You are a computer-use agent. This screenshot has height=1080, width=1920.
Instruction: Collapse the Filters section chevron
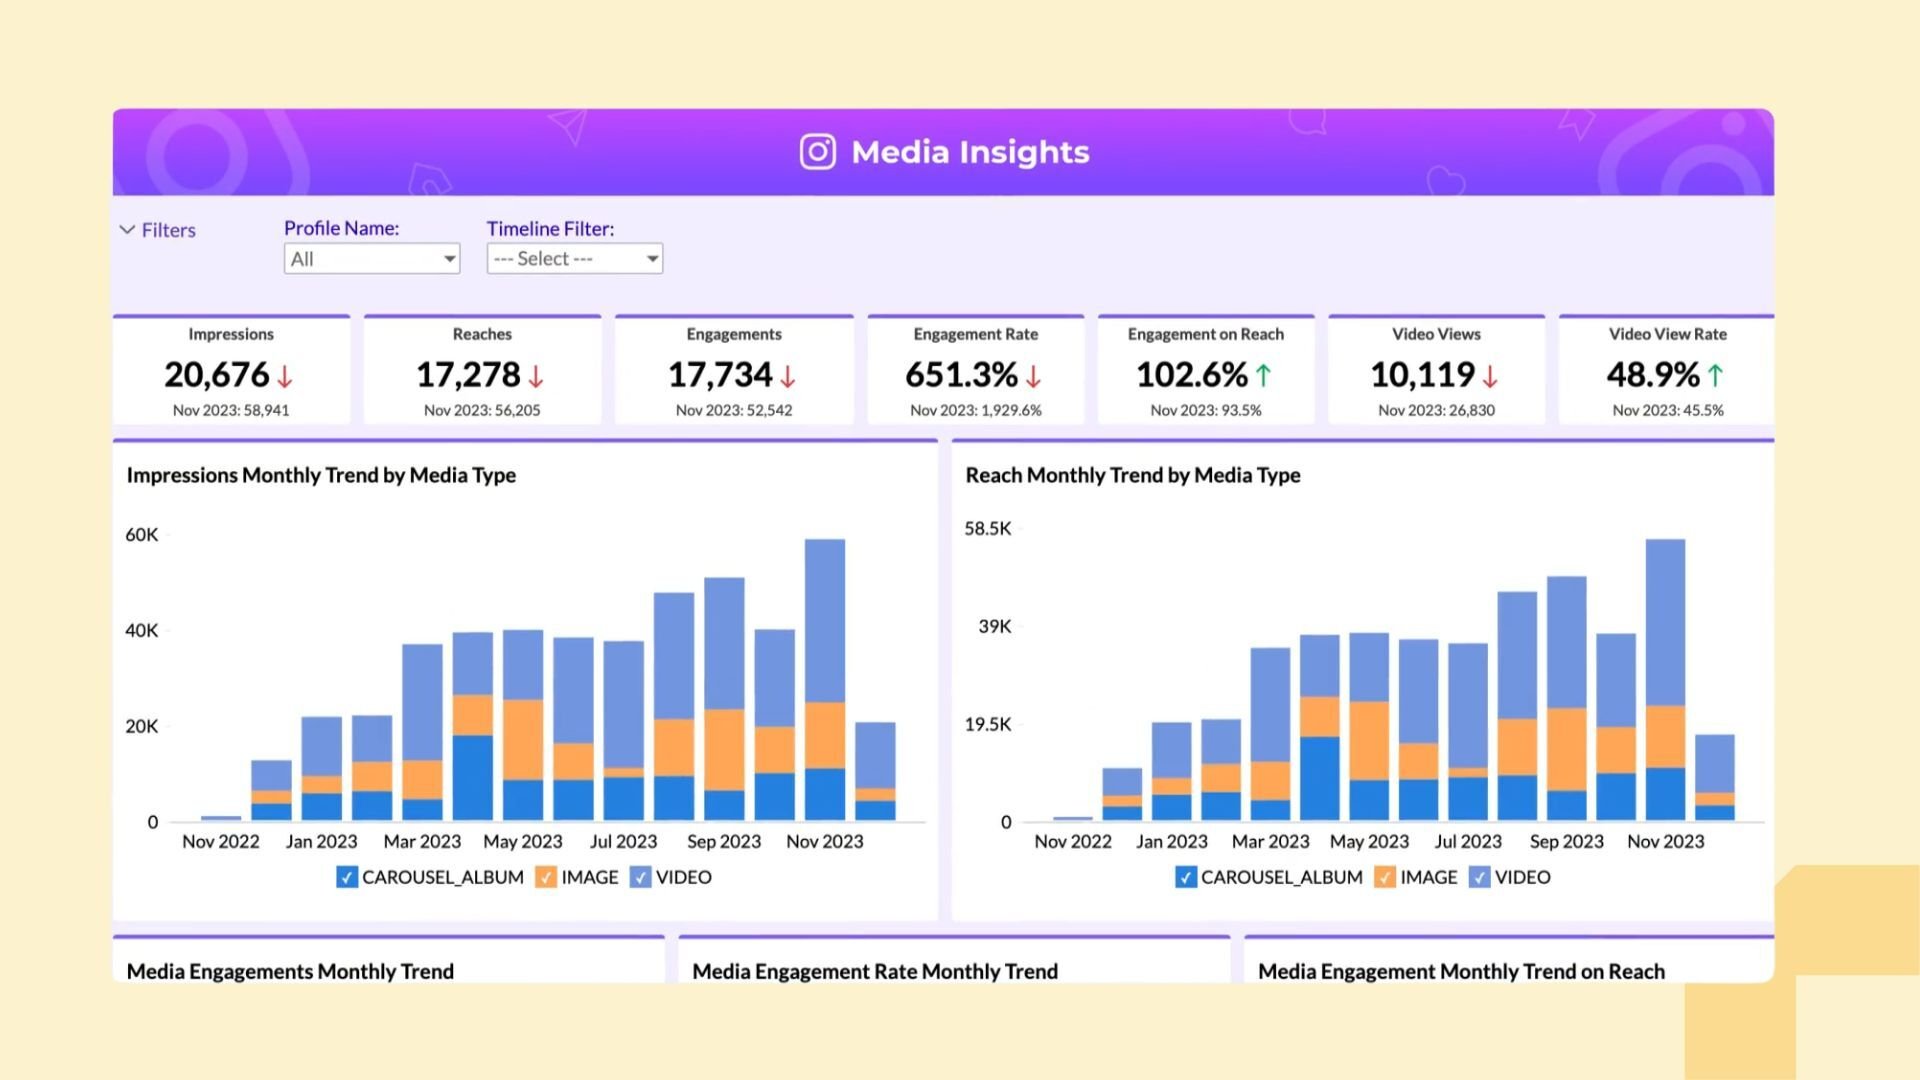127,230
